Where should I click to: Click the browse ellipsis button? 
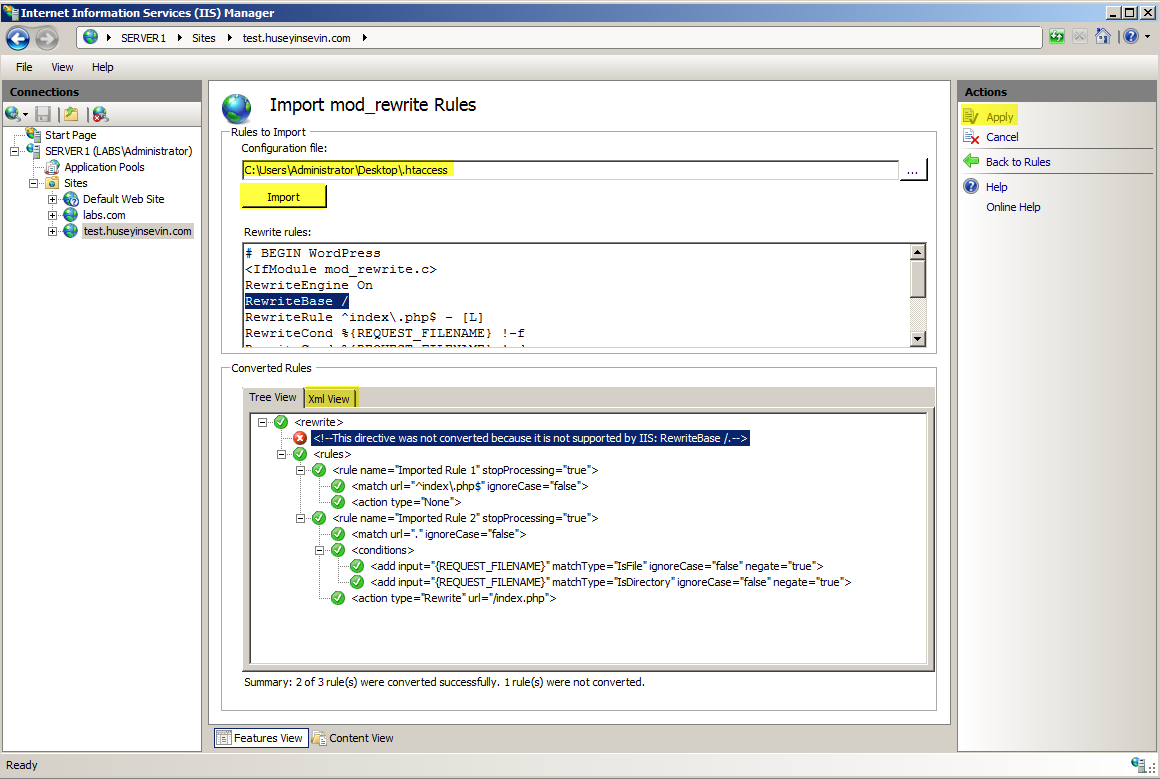913,170
